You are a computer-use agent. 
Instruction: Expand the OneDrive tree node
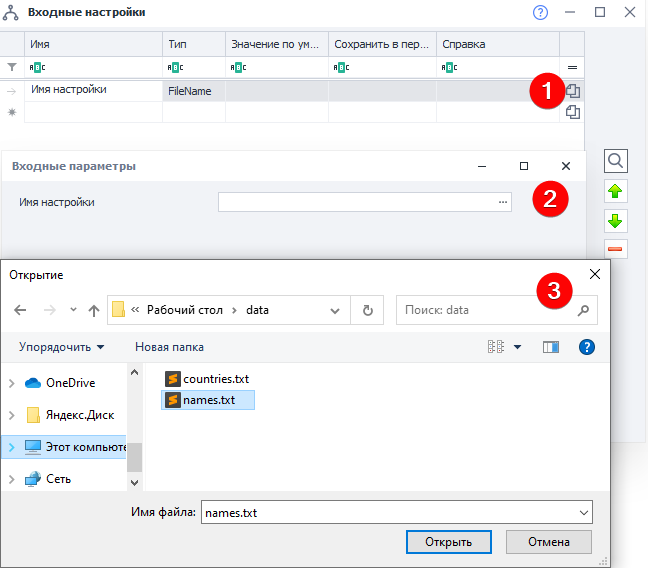pos(12,383)
